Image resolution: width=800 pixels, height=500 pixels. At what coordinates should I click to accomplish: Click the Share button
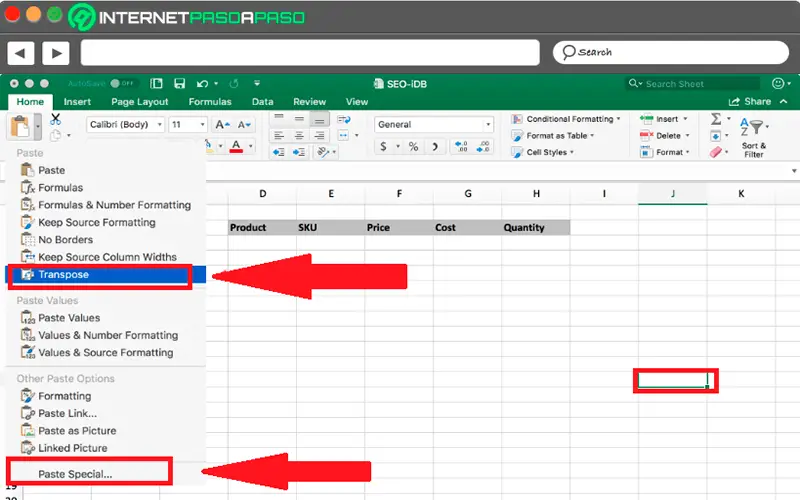[x=750, y=102]
